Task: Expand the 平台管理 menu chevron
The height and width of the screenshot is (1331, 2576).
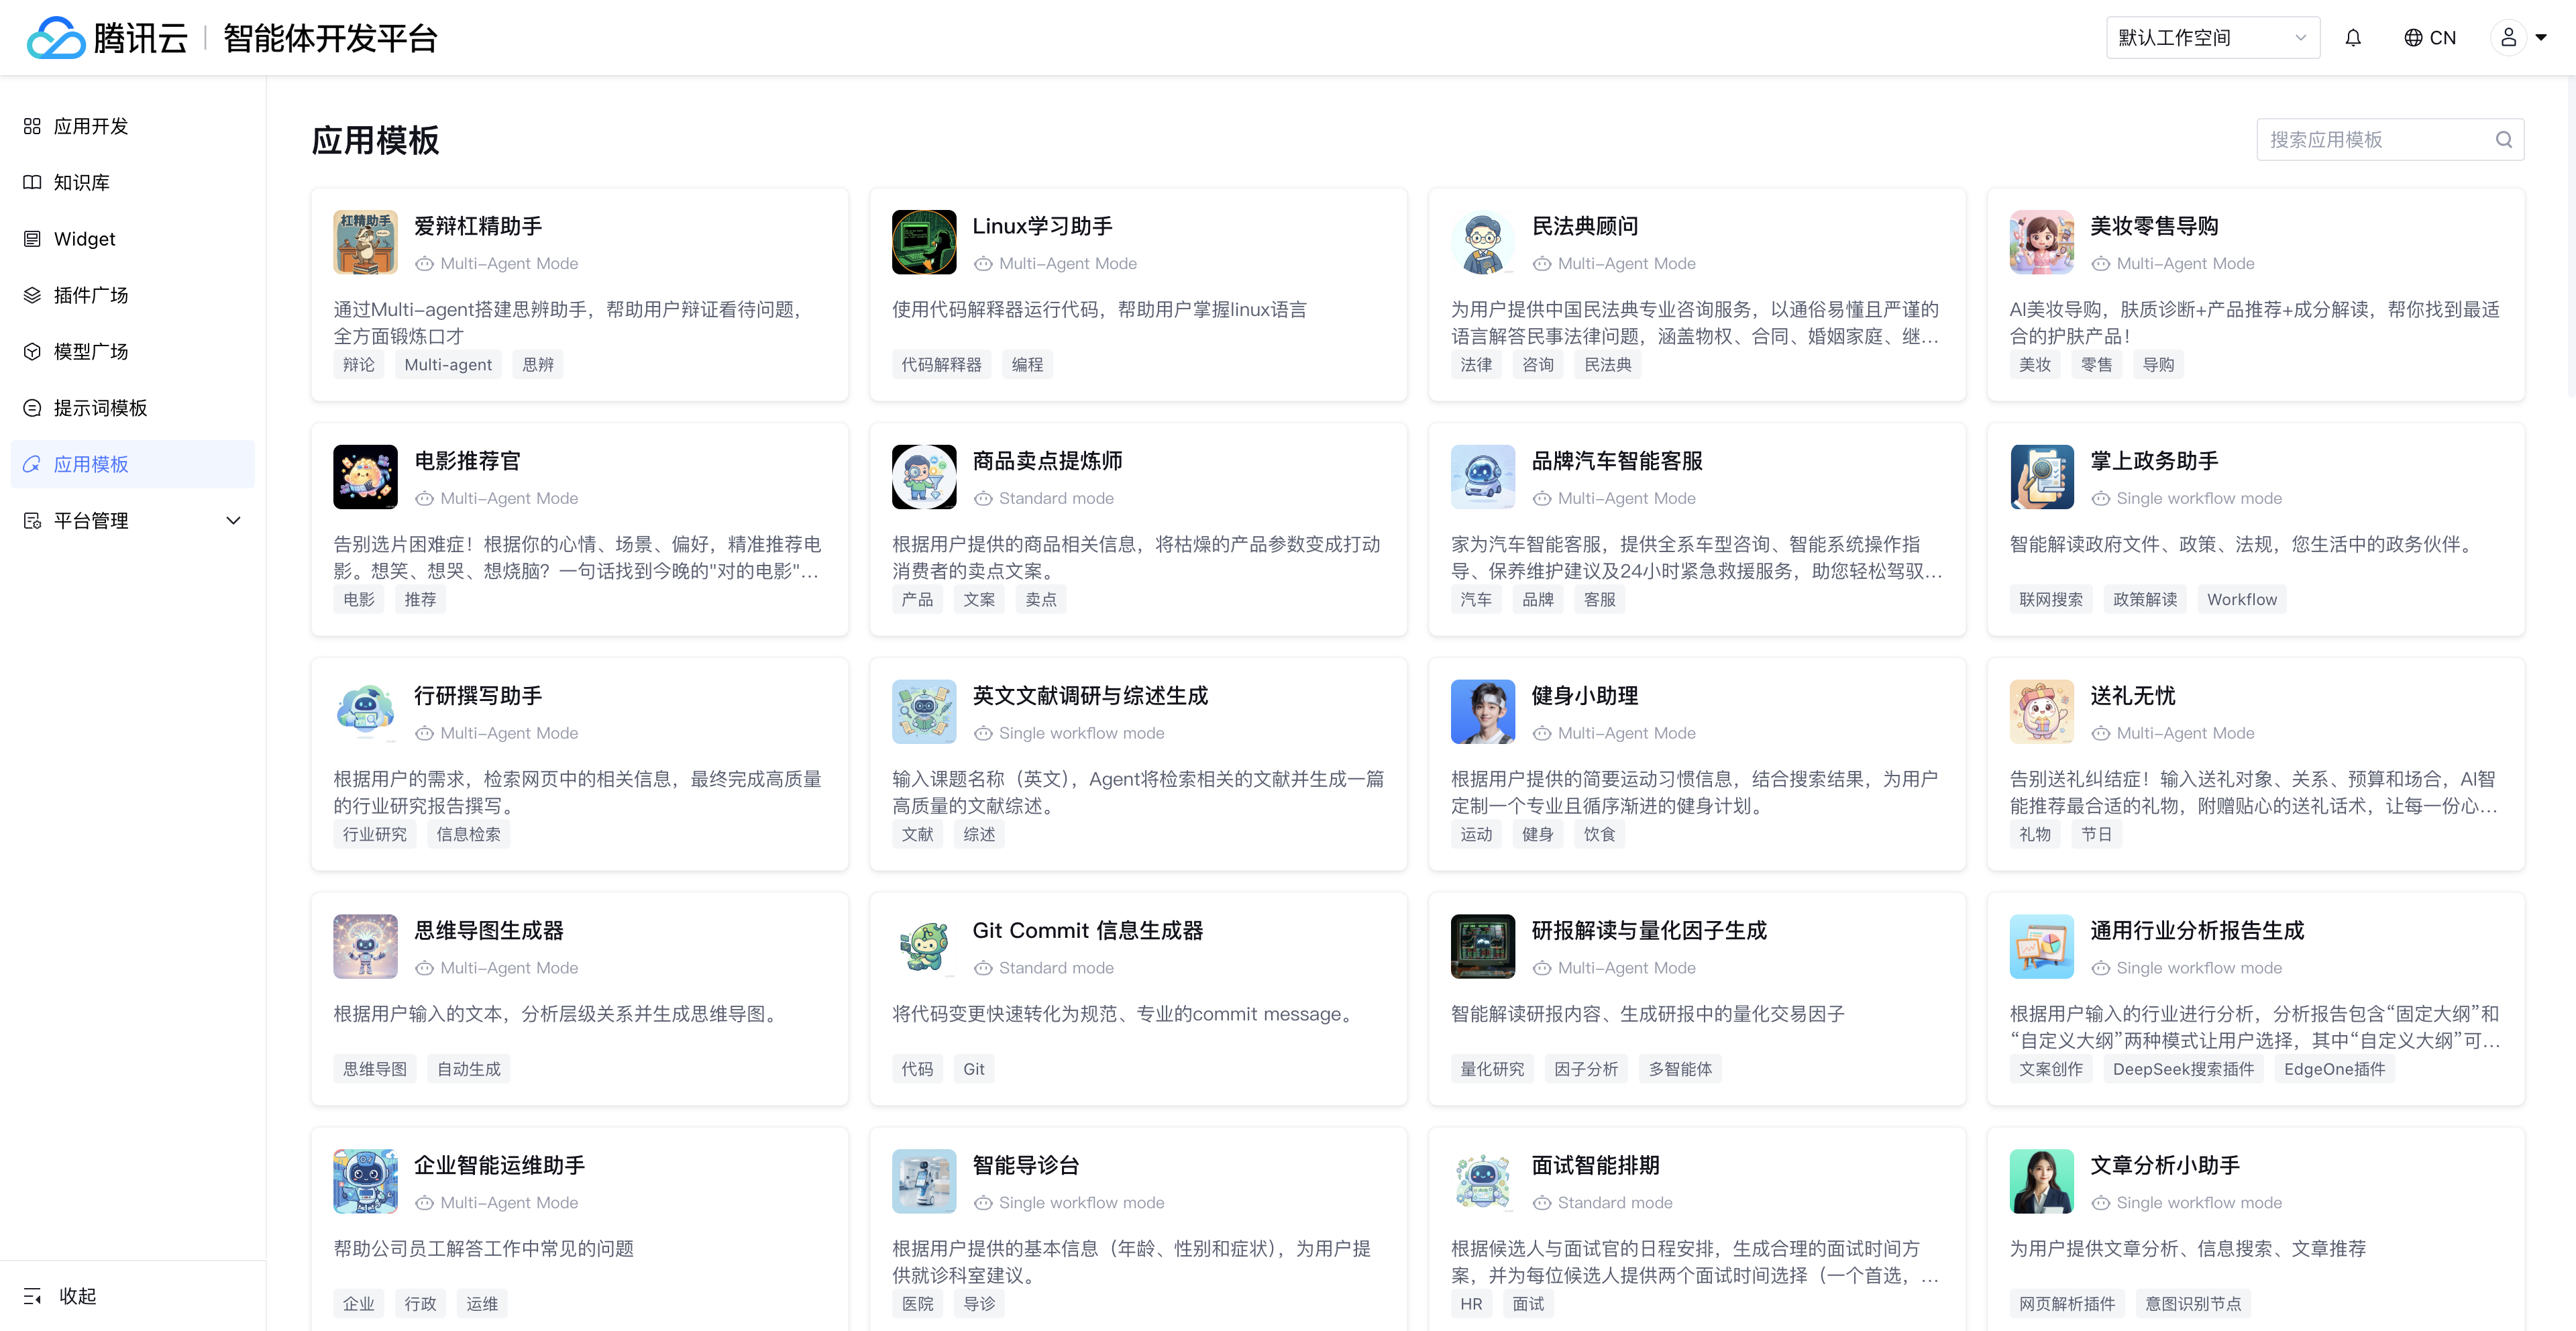Action: point(233,520)
